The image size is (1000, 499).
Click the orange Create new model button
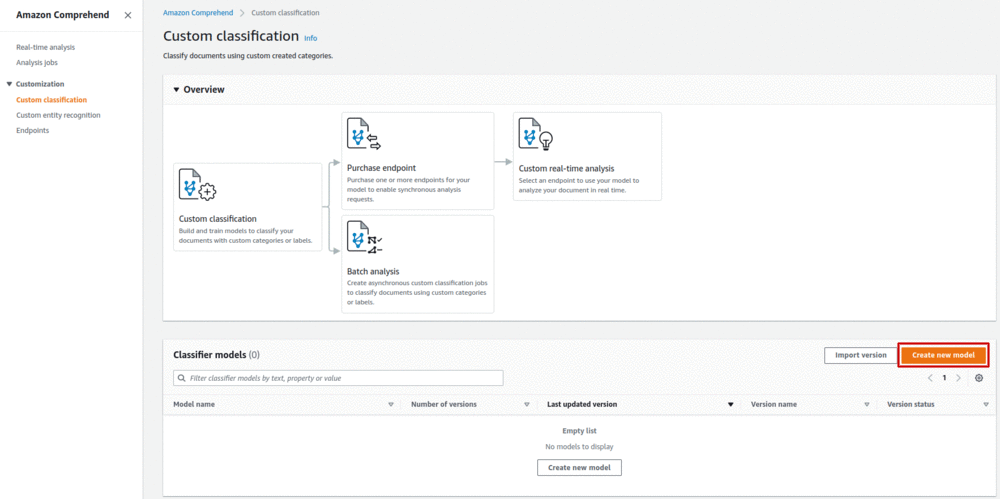pos(943,355)
